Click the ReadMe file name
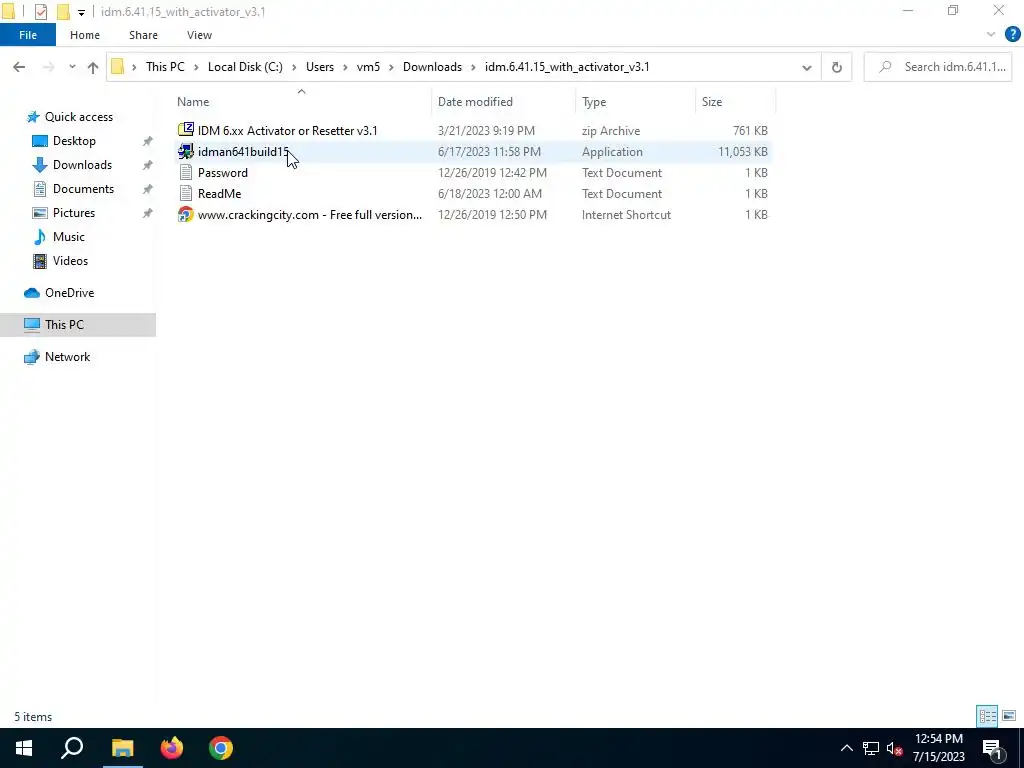 click(219, 193)
